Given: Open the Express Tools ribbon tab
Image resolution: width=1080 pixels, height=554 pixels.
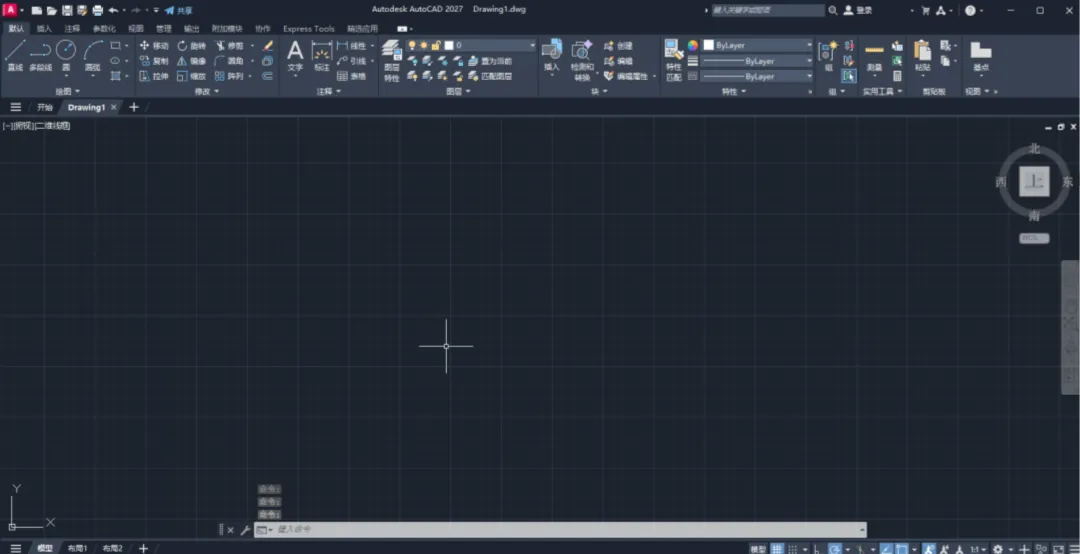Looking at the screenshot, I should (309, 29).
